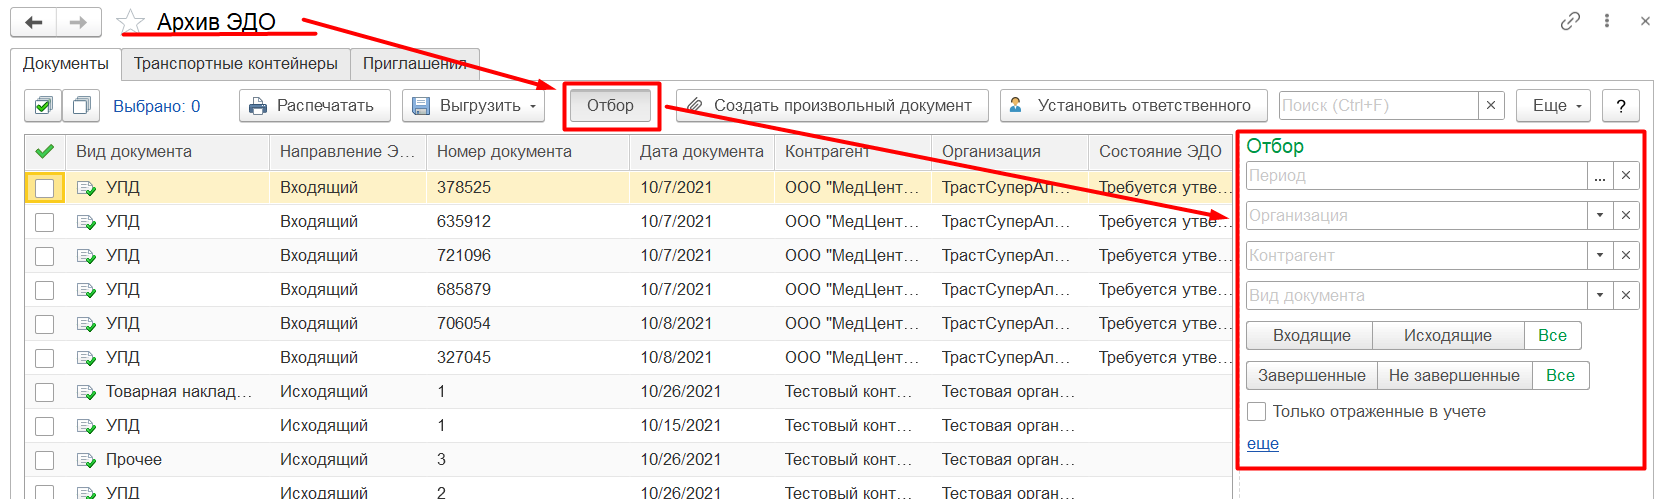The height and width of the screenshot is (499, 1661).
Task: Go forward with the right arrow button
Action: [x=78, y=22]
